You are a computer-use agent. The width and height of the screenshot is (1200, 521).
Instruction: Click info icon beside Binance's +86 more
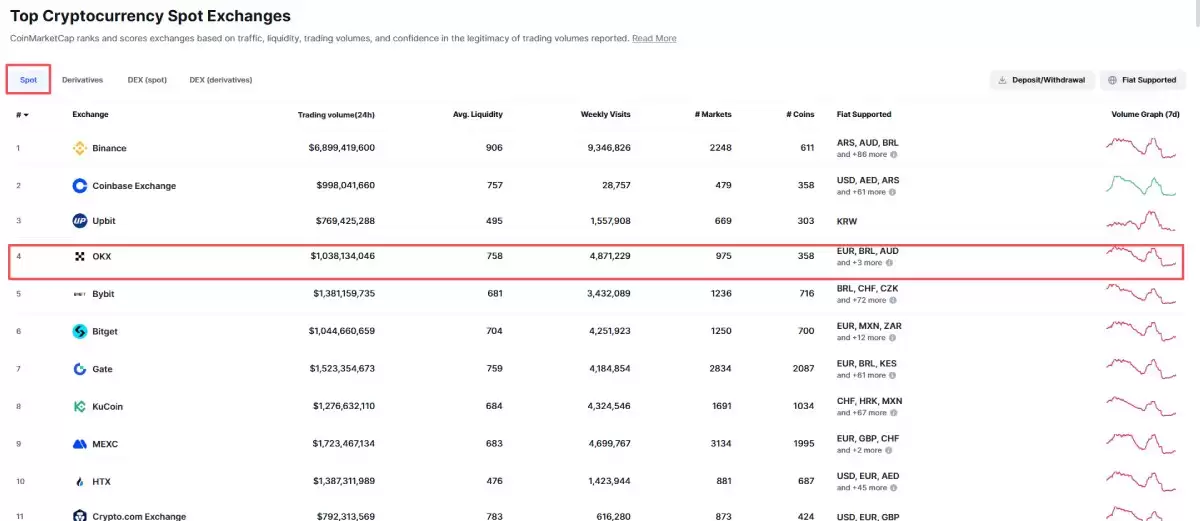click(893, 155)
